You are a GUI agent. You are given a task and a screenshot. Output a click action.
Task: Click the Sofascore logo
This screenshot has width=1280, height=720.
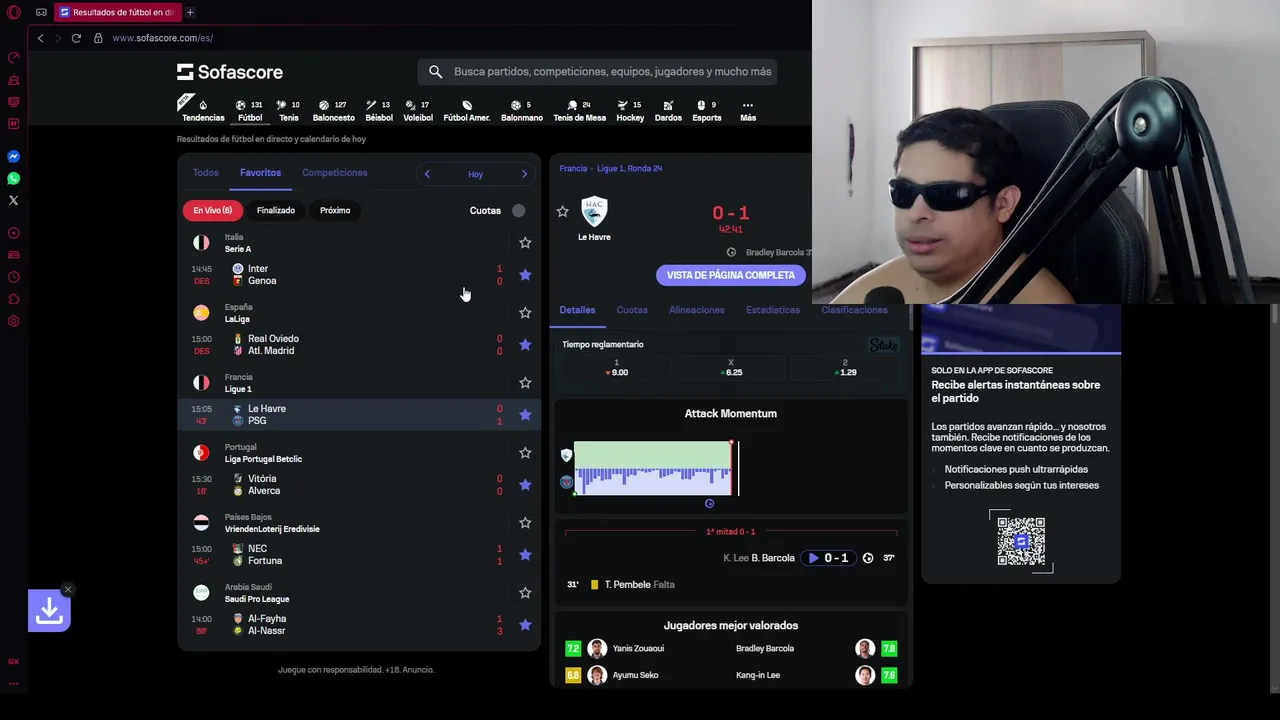point(230,72)
